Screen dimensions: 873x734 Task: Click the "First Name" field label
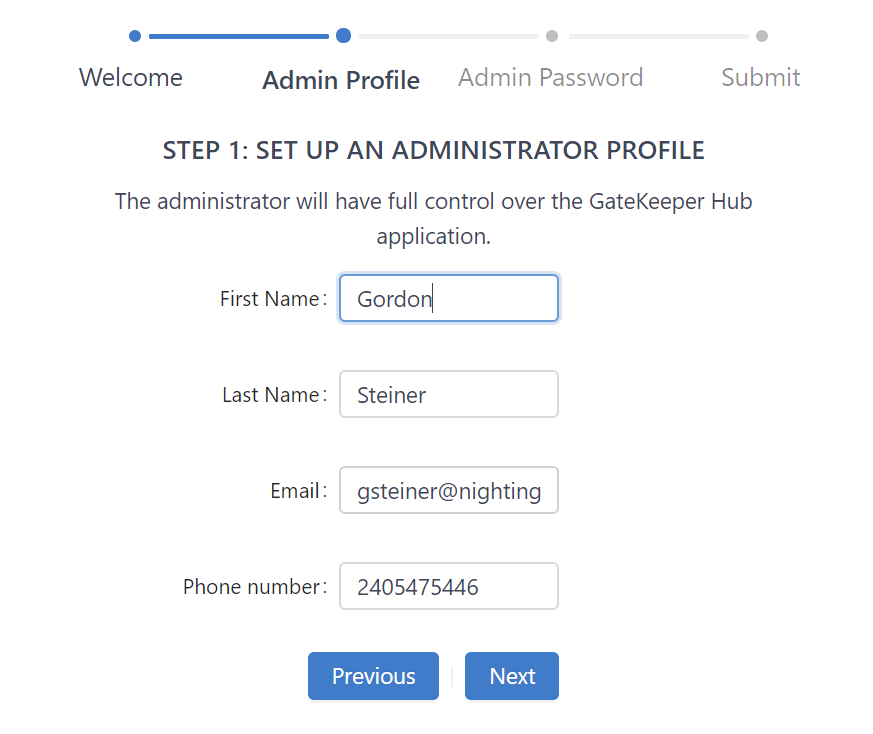270,299
